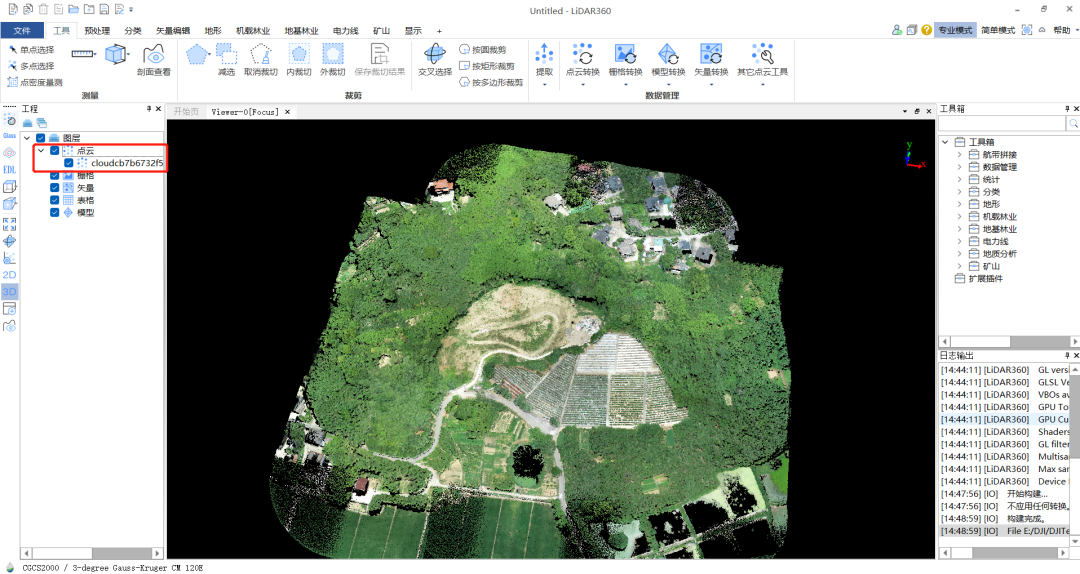The height and width of the screenshot is (574, 1080).
Task: Collapse the 点云 point cloud tree node
Action: (41, 150)
